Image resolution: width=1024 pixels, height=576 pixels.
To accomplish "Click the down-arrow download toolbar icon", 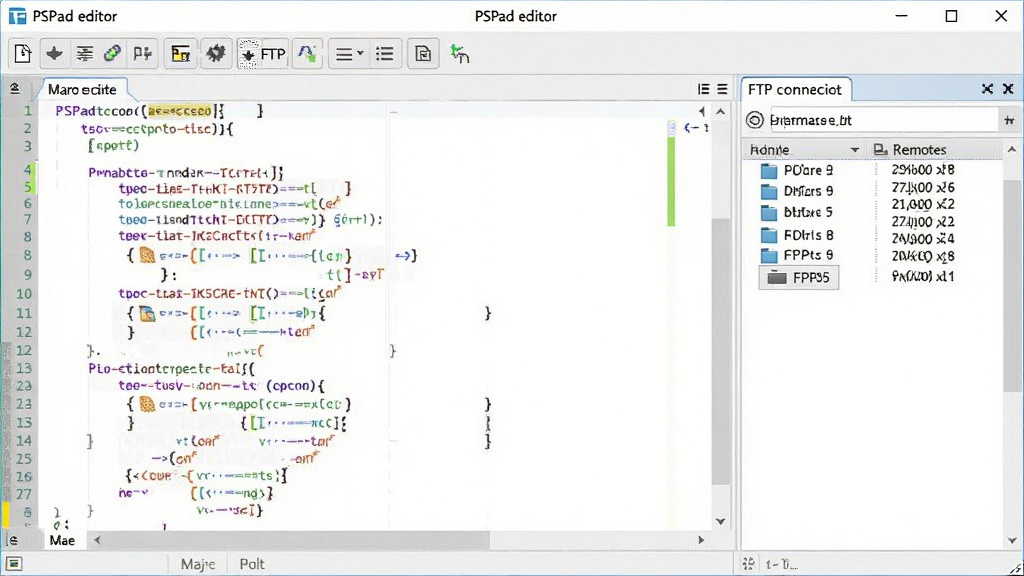I will pyautogui.click(x=54, y=54).
